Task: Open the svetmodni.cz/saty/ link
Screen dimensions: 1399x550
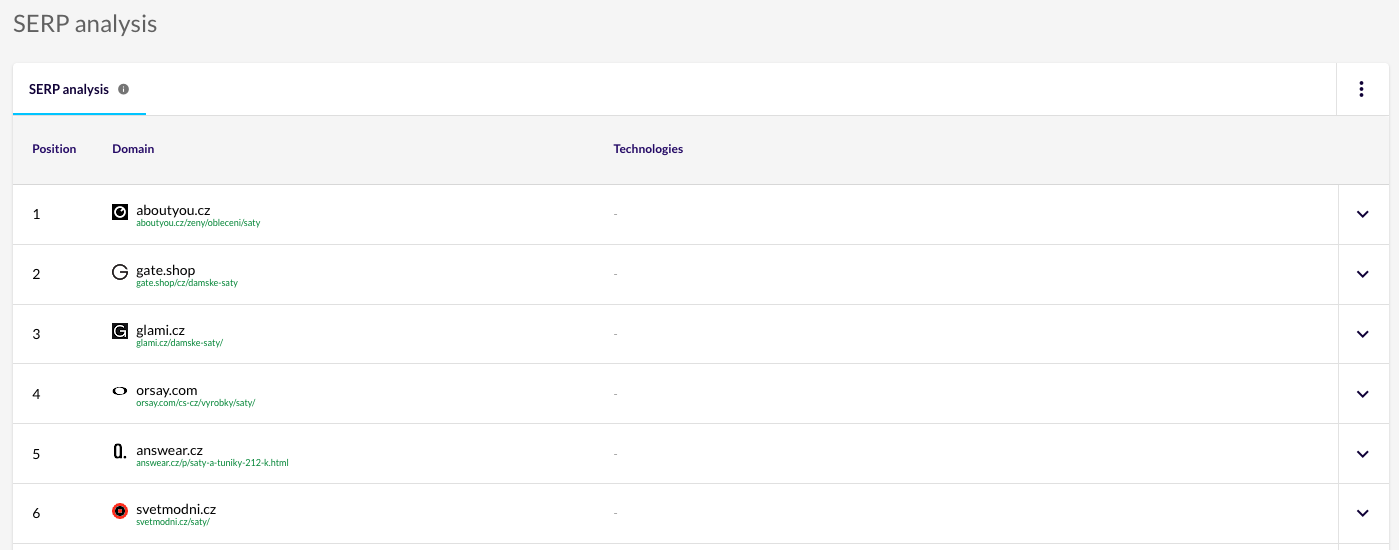Action: tap(173, 522)
